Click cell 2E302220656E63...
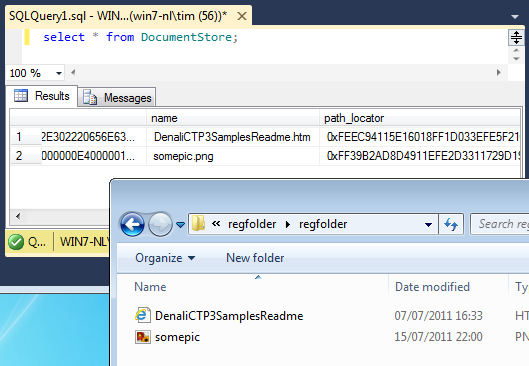This screenshot has height=366, width=529. point(94,137)
